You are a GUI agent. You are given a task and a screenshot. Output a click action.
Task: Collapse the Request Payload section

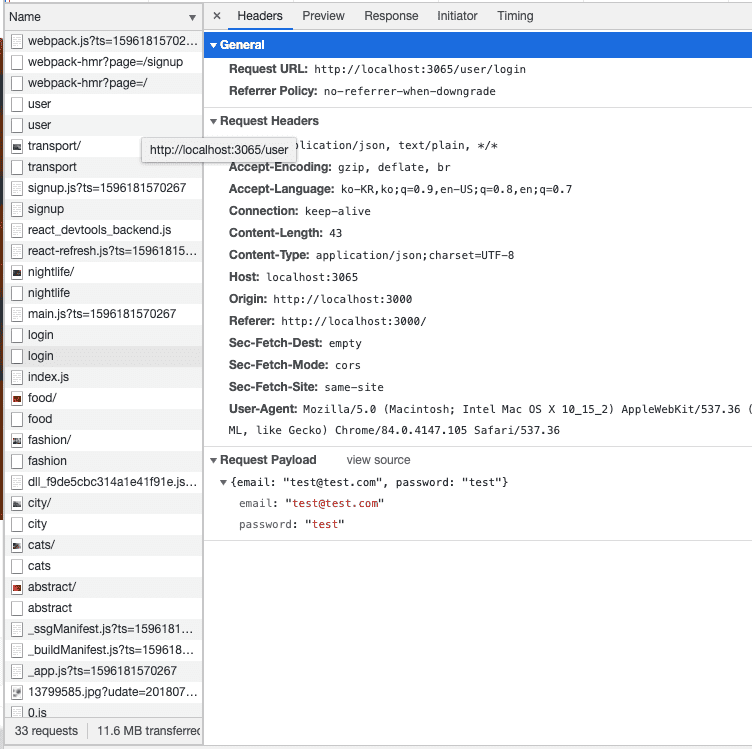[x=213, y=460]
